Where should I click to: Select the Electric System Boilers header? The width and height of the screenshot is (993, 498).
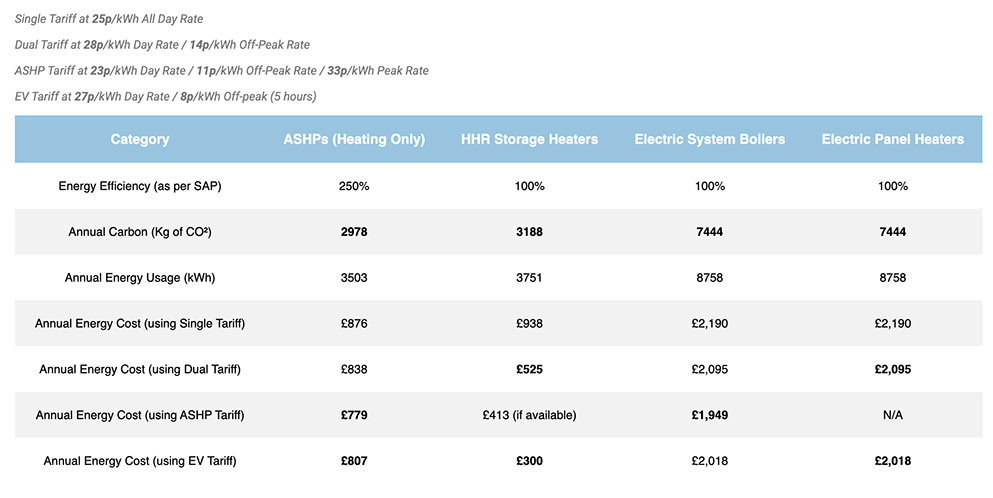coord(711,139)
